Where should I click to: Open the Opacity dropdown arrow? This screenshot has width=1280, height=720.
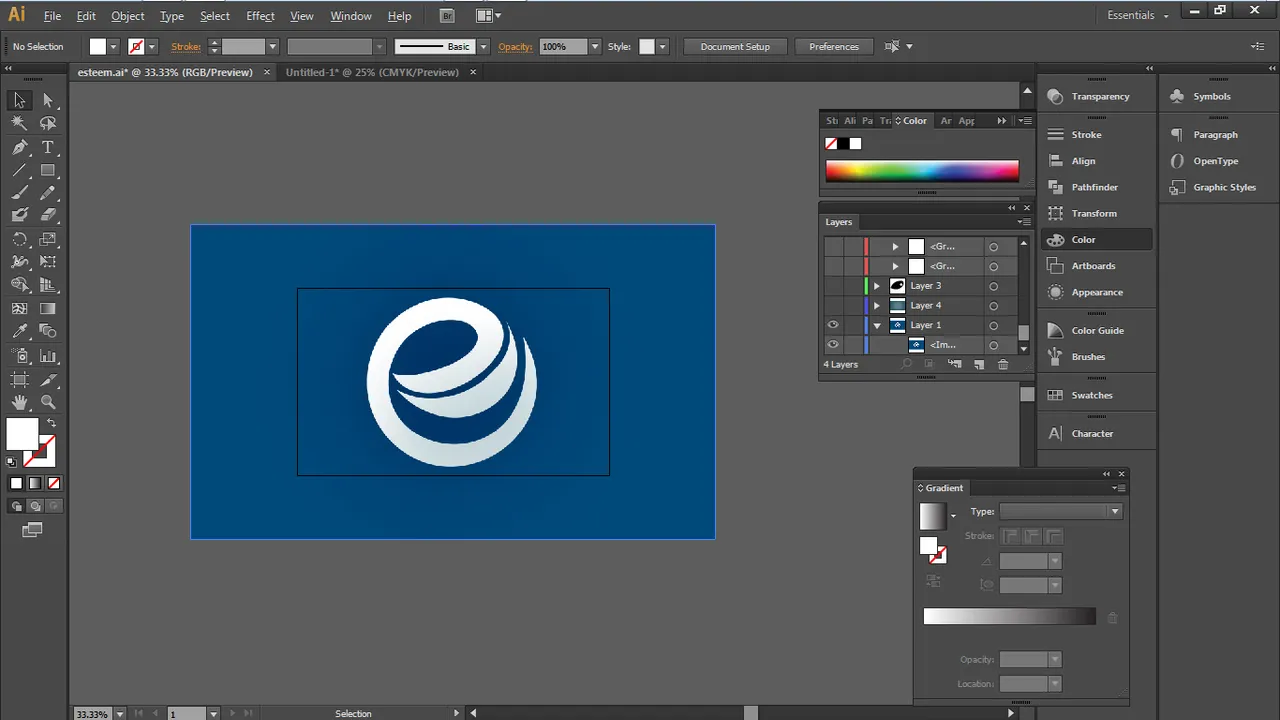(x=595, y=47)
